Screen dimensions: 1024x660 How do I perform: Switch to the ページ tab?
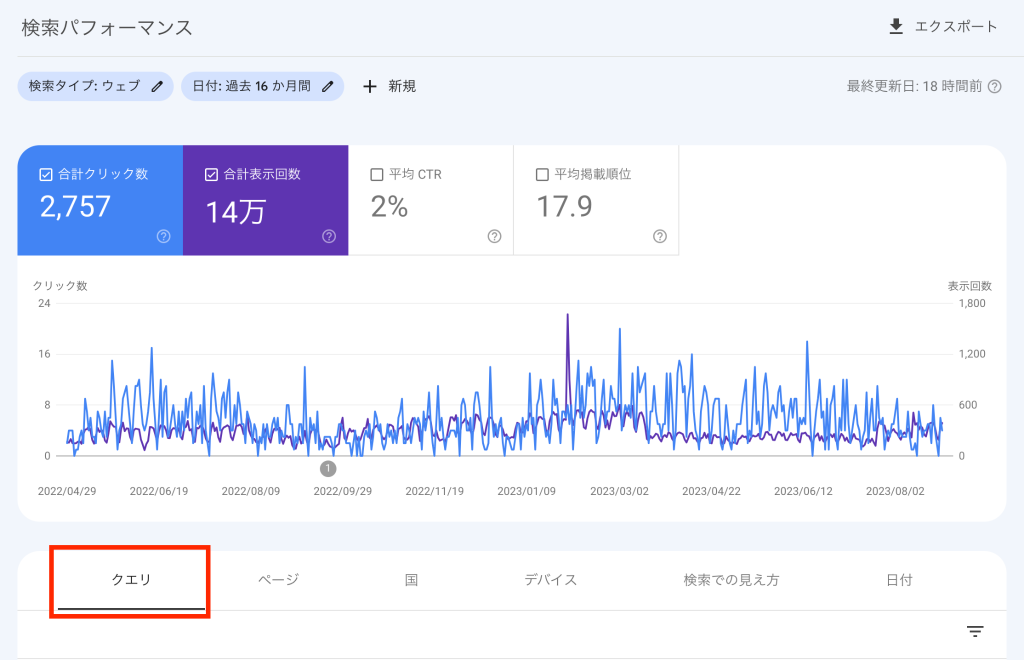click(278, 580)
